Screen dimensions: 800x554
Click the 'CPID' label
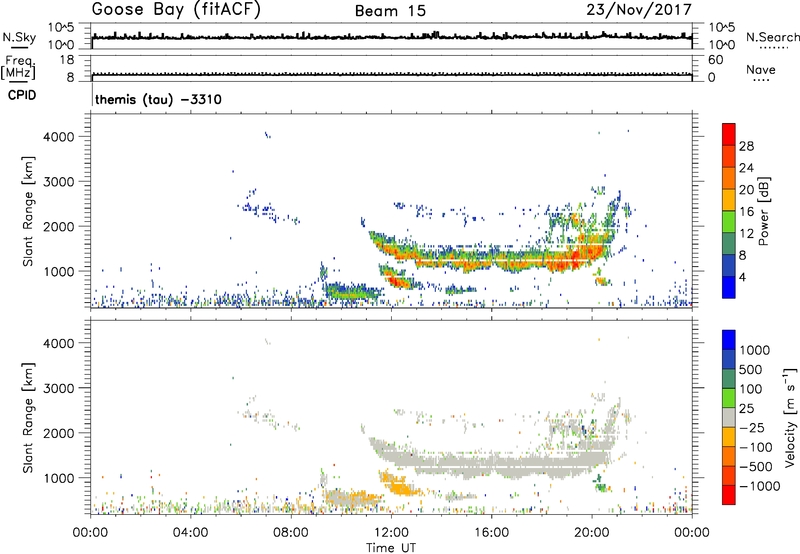22,95
